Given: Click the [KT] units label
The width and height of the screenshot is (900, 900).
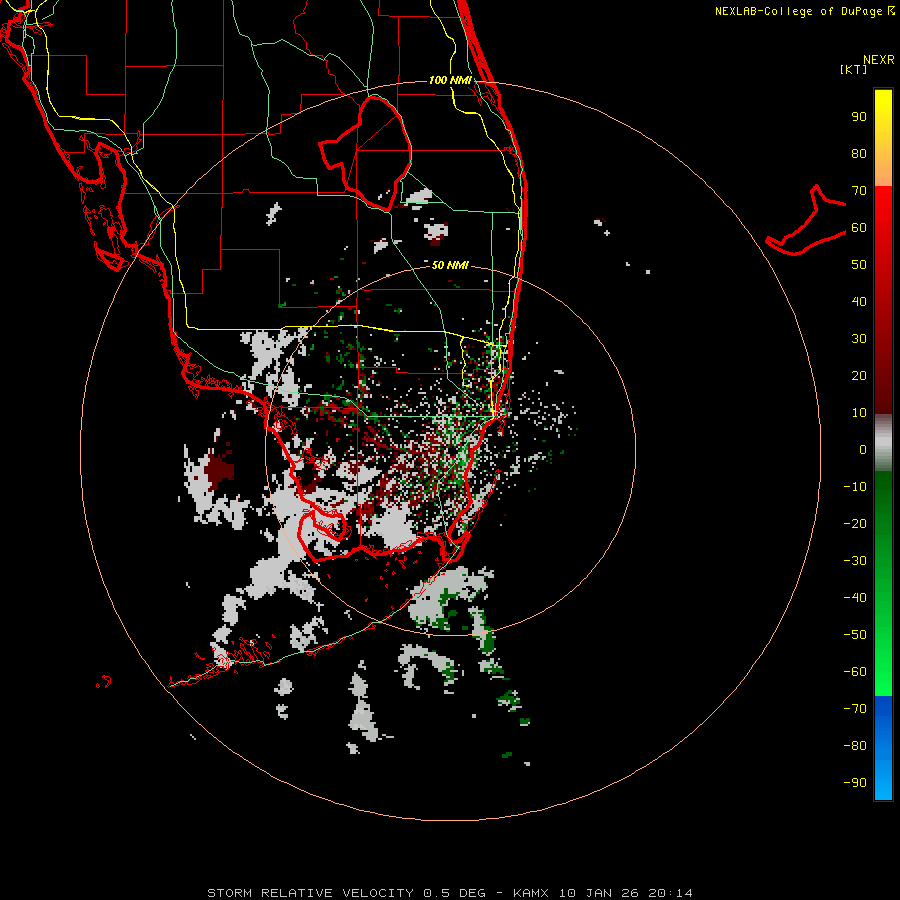Looking at the screenshot, I should pyautogui.click(x=853, y=69).
